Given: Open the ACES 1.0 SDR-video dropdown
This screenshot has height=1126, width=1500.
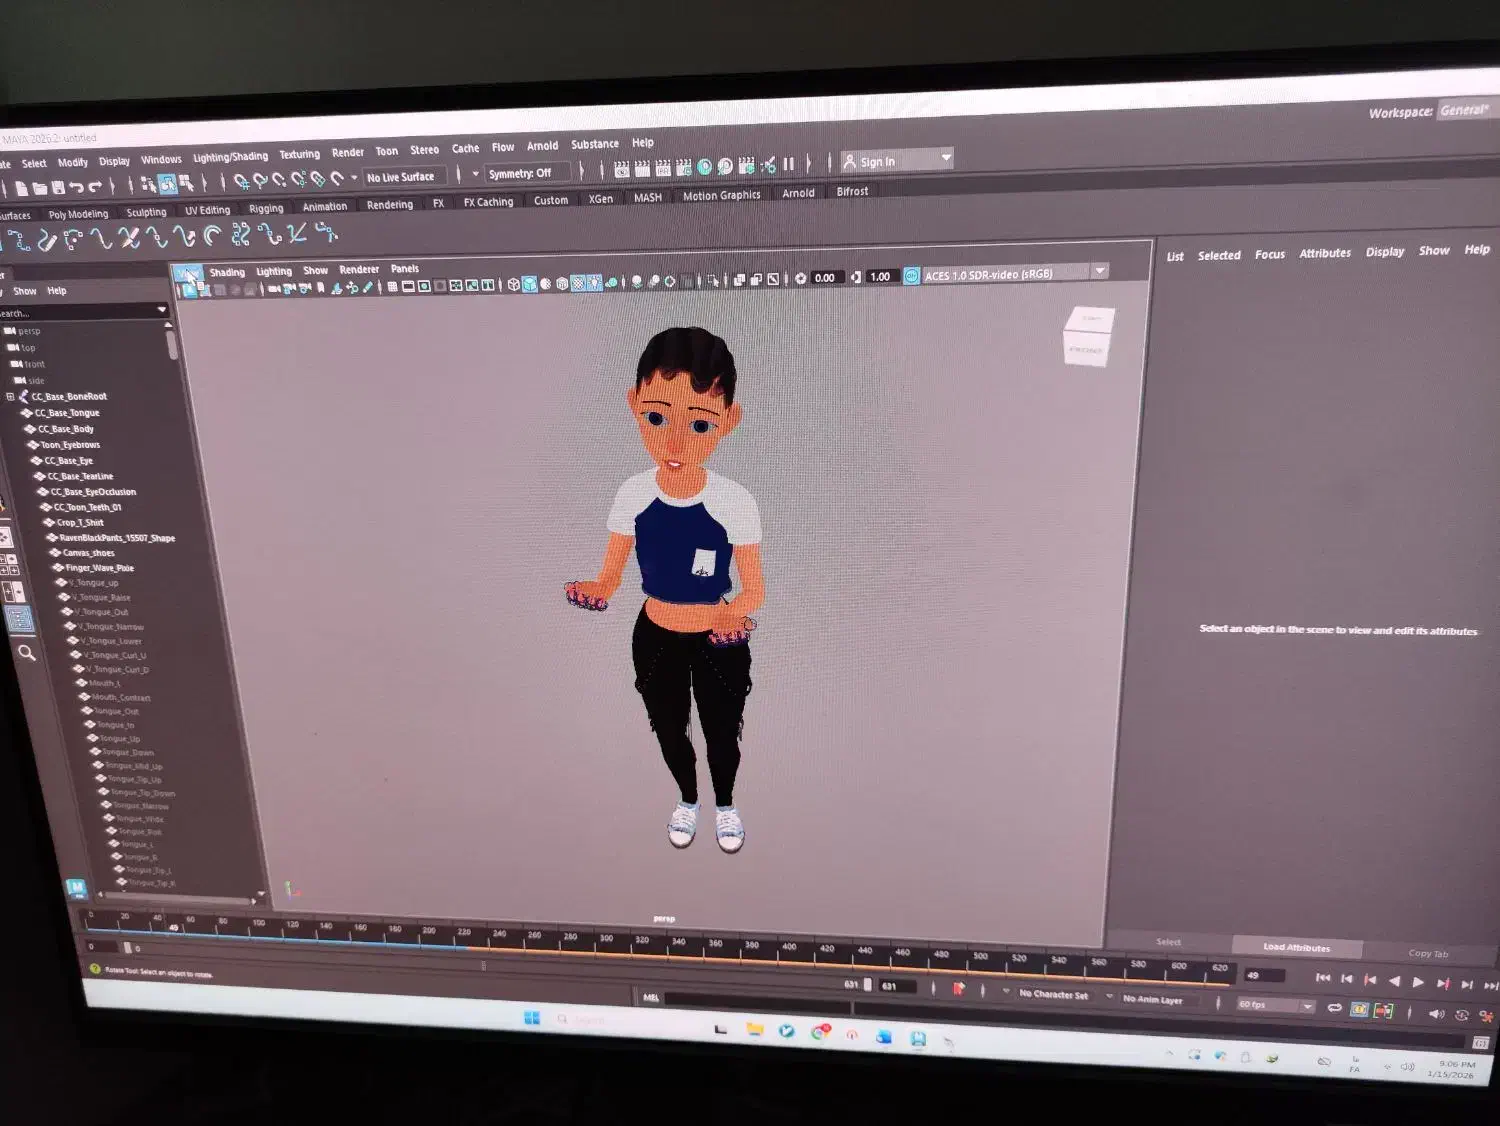Looking at the screenshot, I should pos(1098,272).
